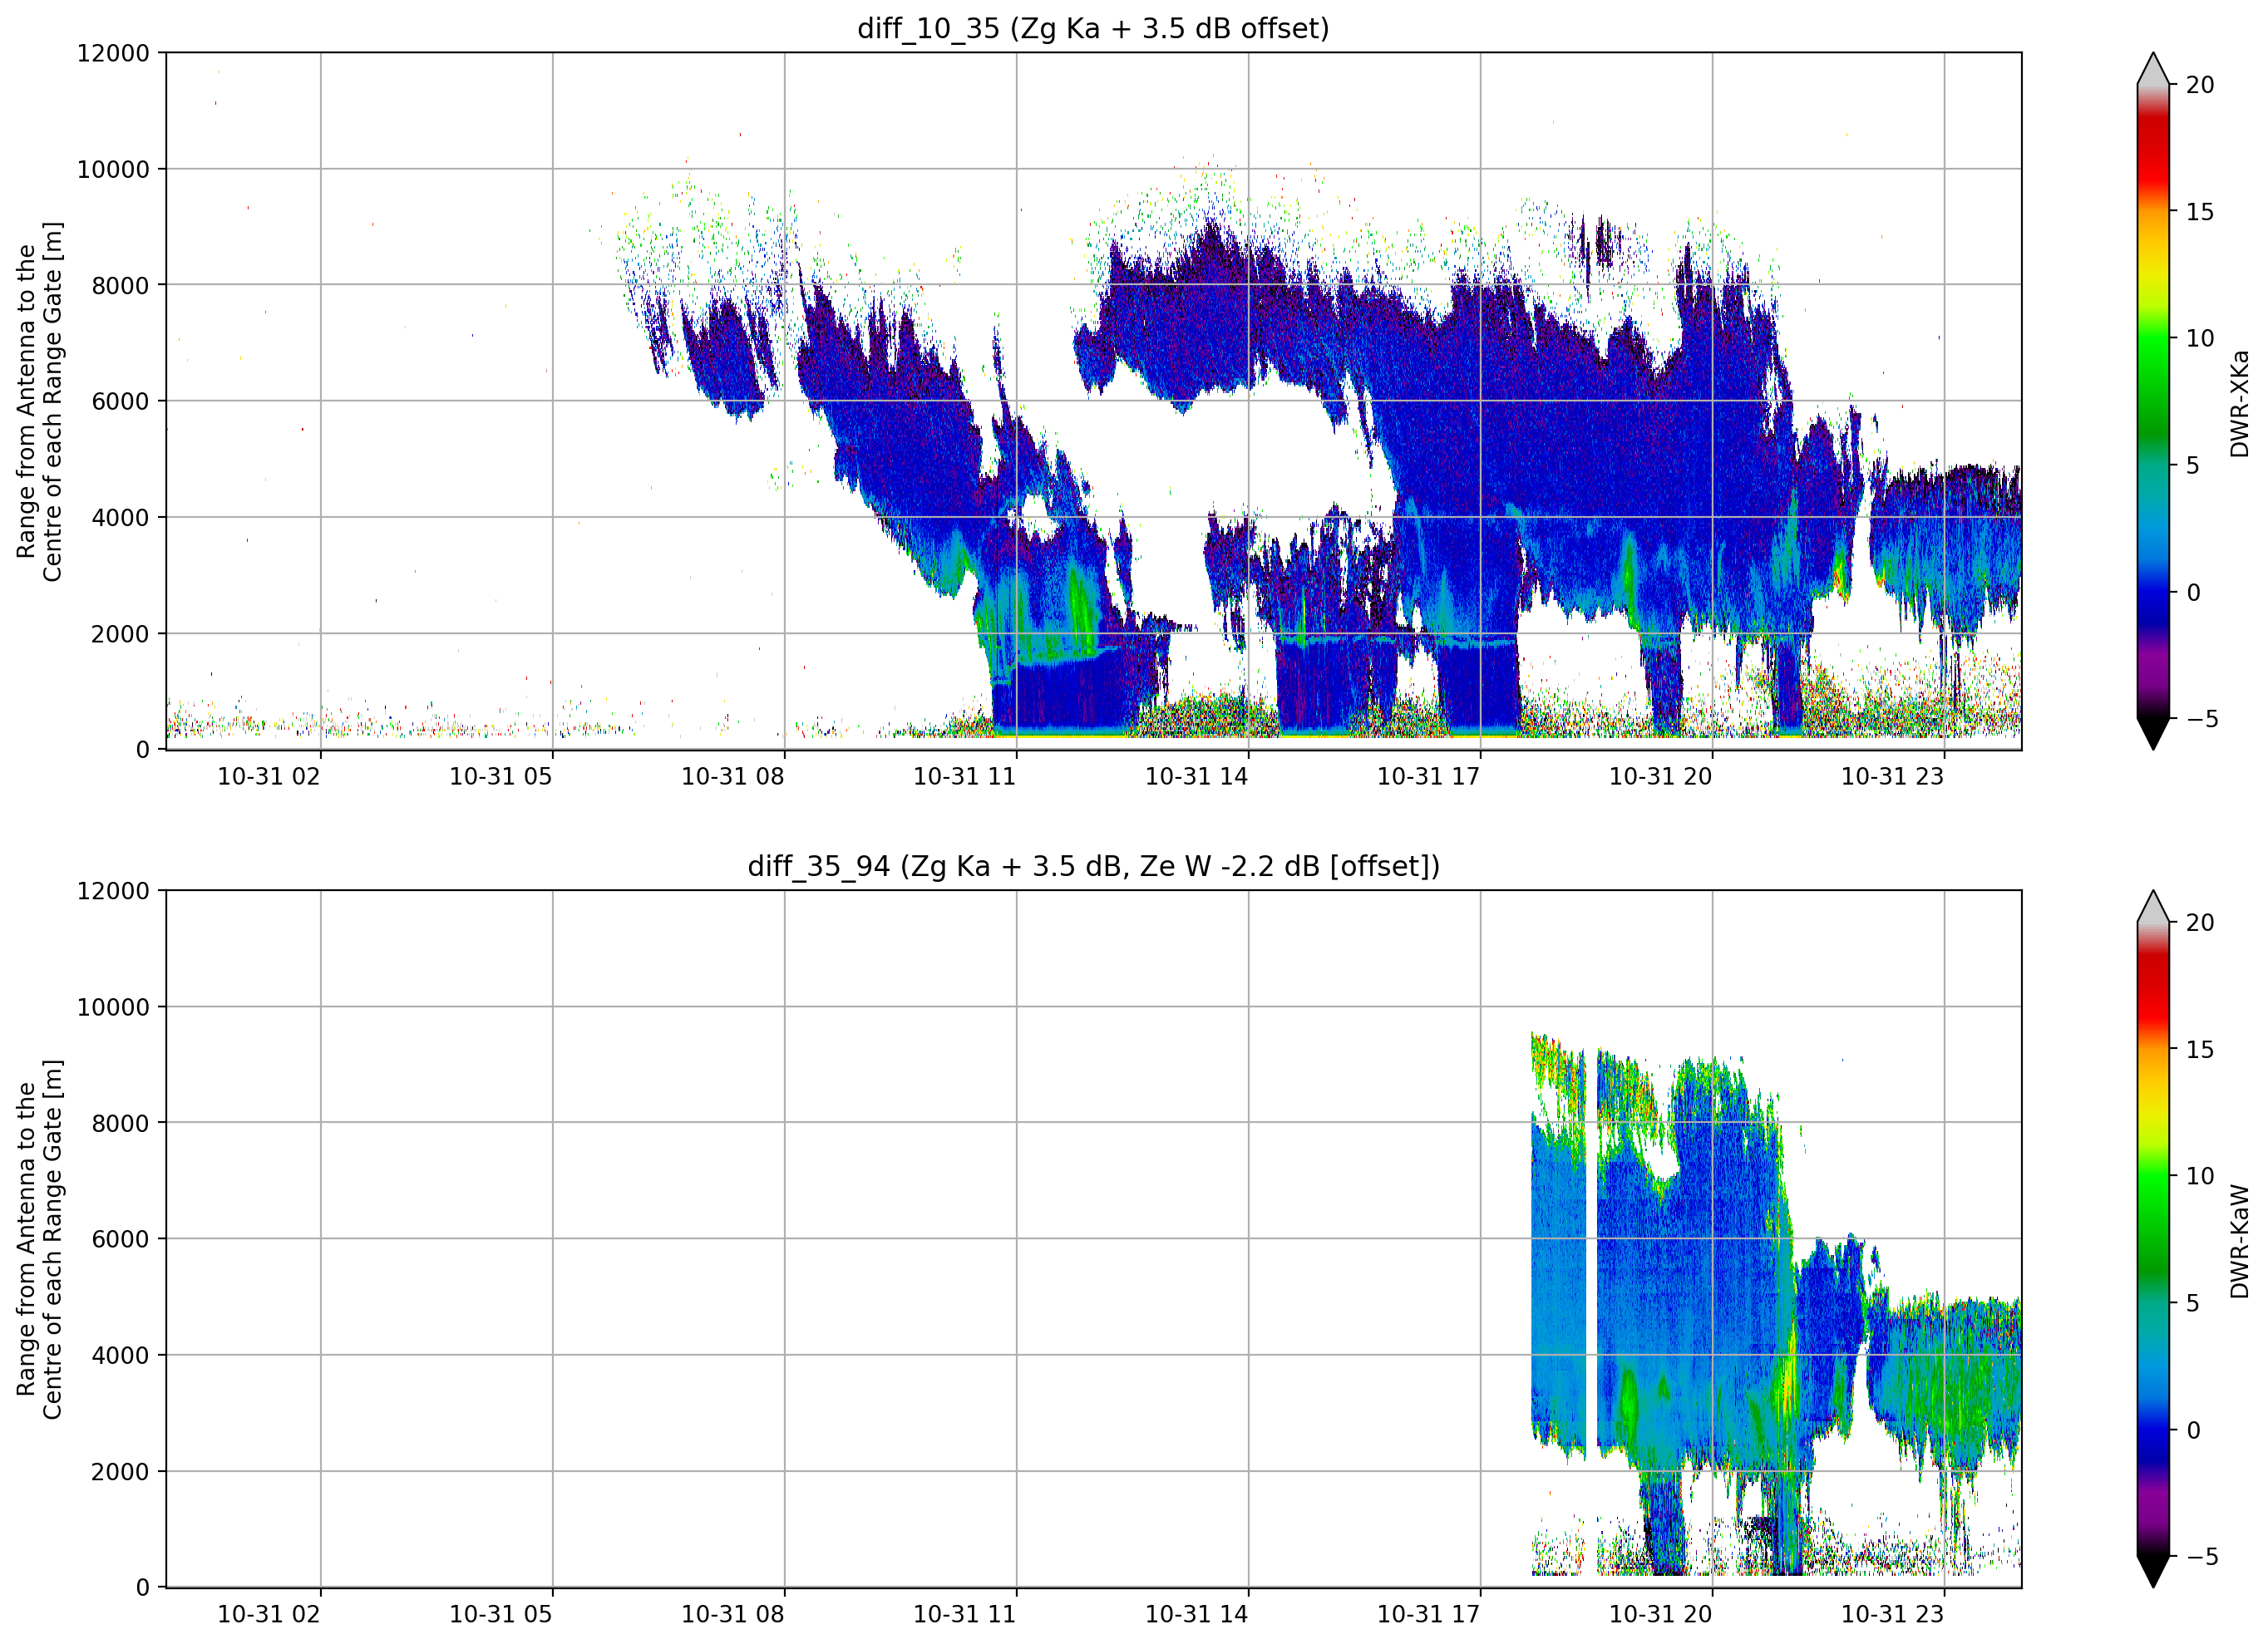Click x-tick "10-31 02" under bottom plot

(269, 1615)
